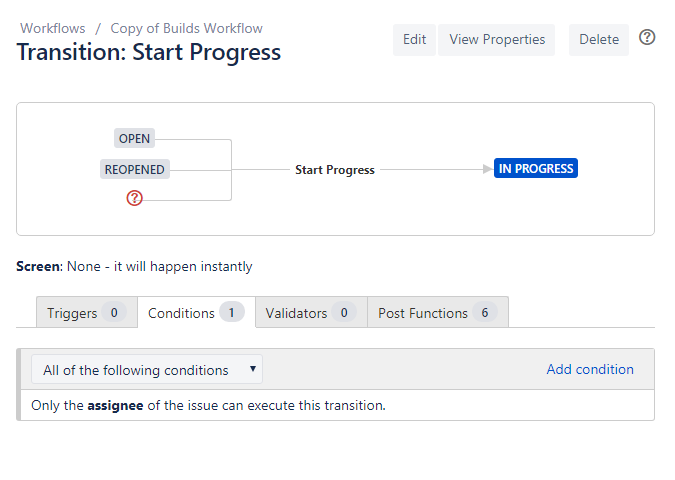This screenshot has width=675, height=480.
Task: Open the Post Functions tab
Action: (438, 313)
